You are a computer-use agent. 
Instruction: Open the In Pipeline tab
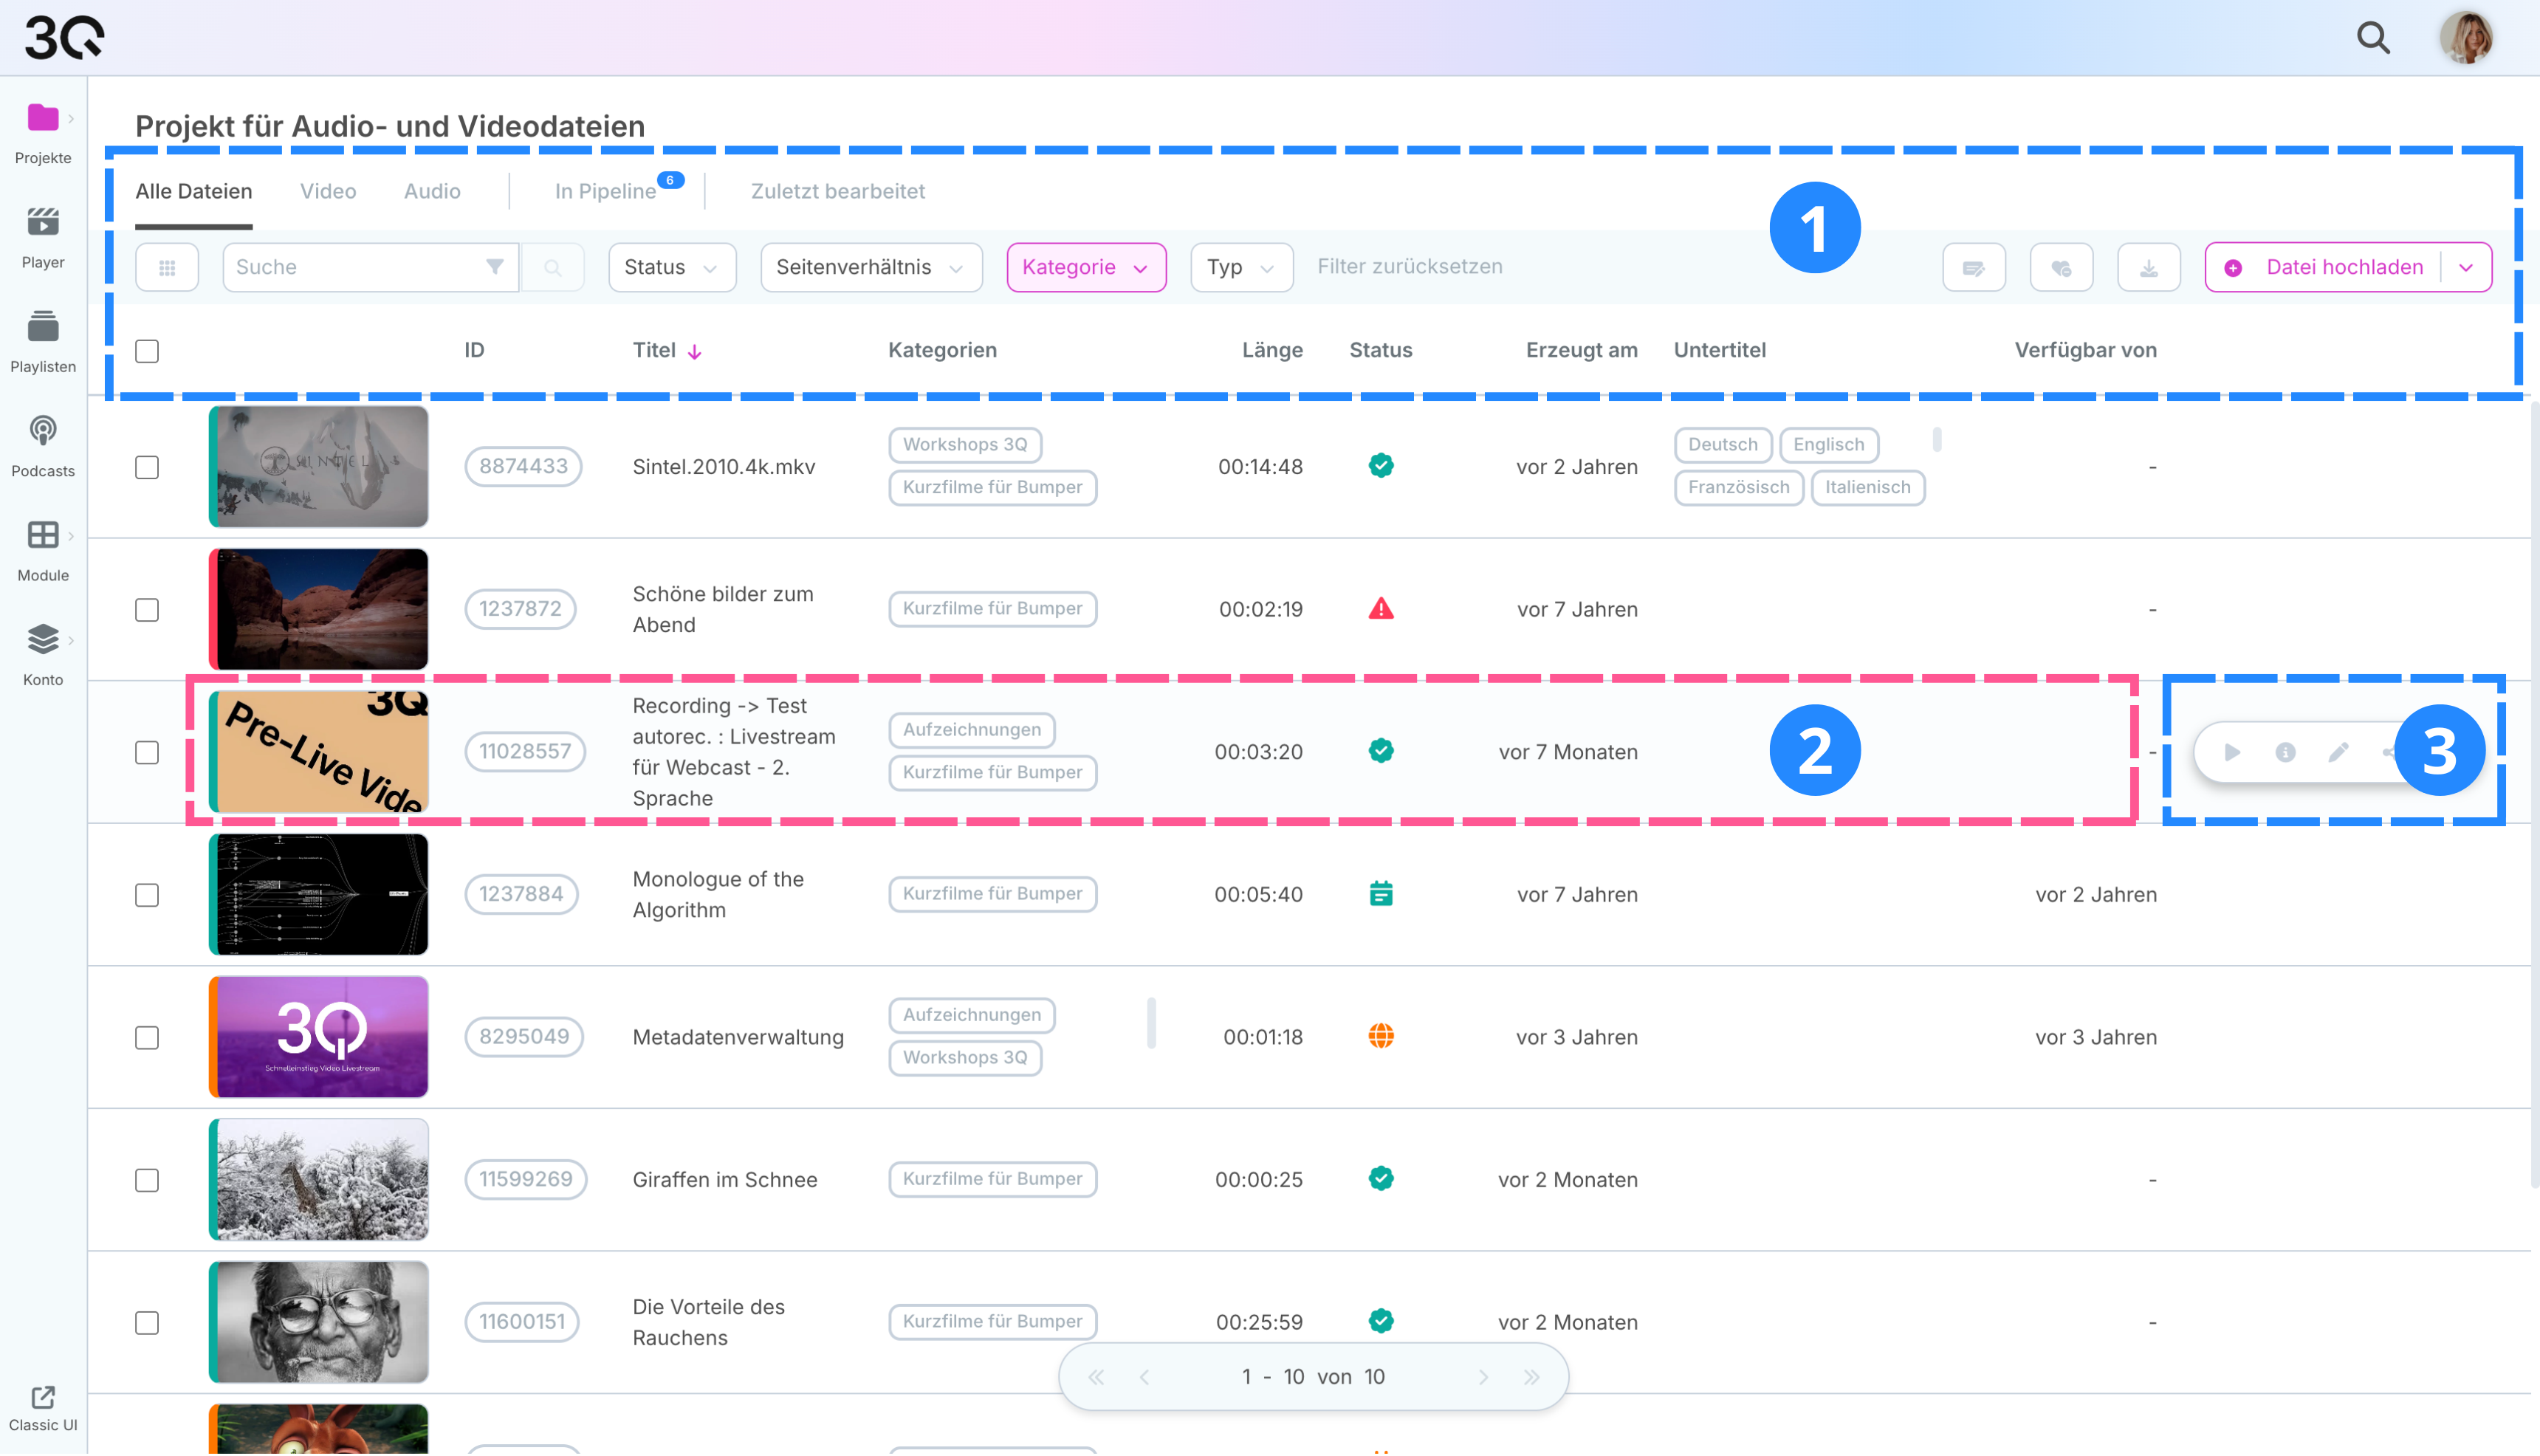tap(606, 191)
